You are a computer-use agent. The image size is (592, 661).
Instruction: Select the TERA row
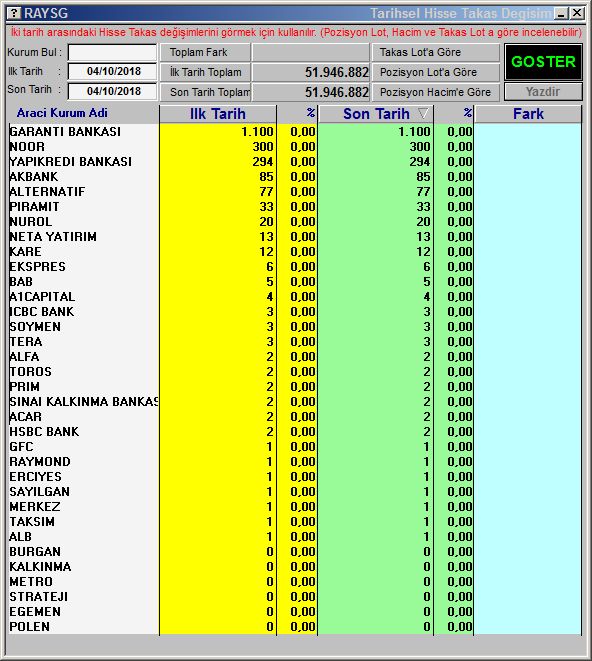295,342
